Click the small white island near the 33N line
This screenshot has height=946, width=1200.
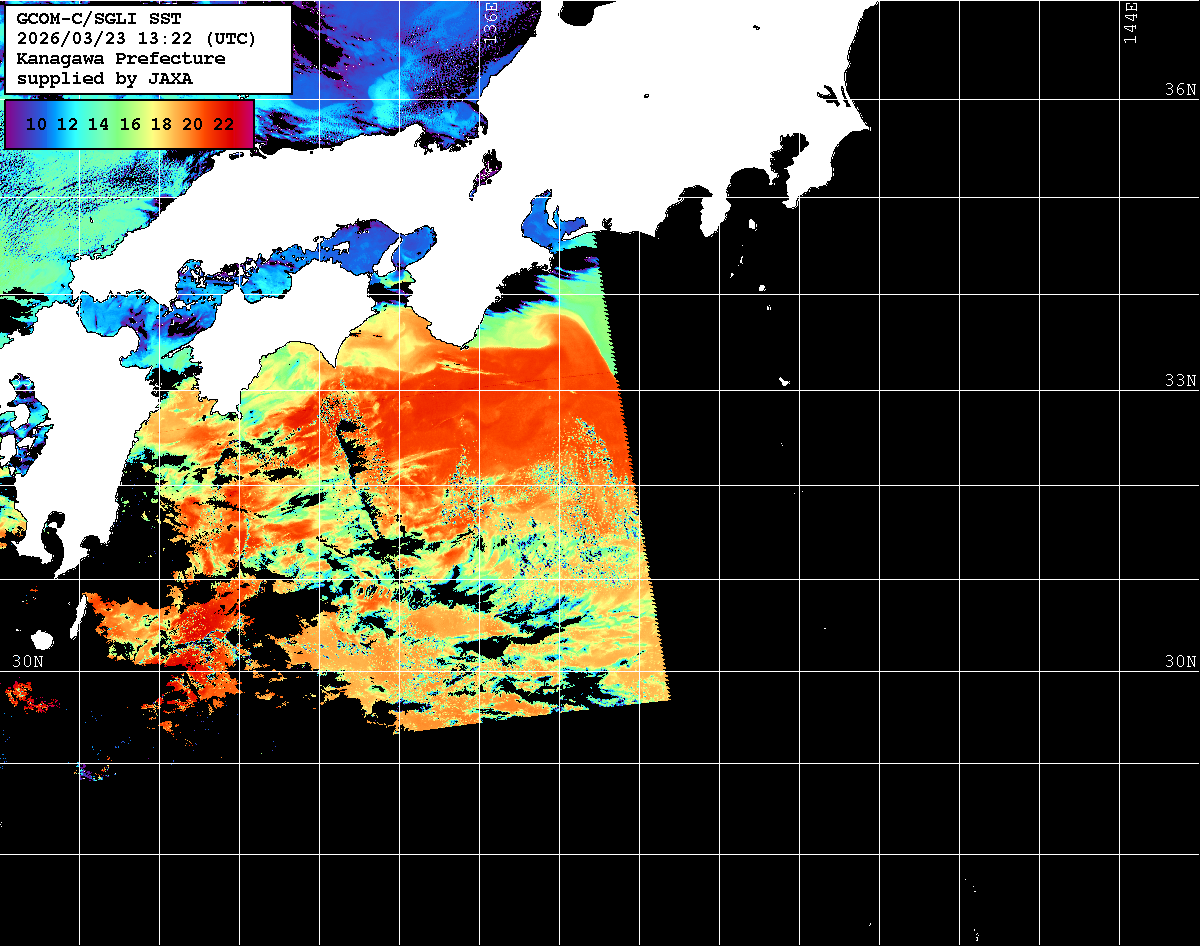[x=785, y=381]
